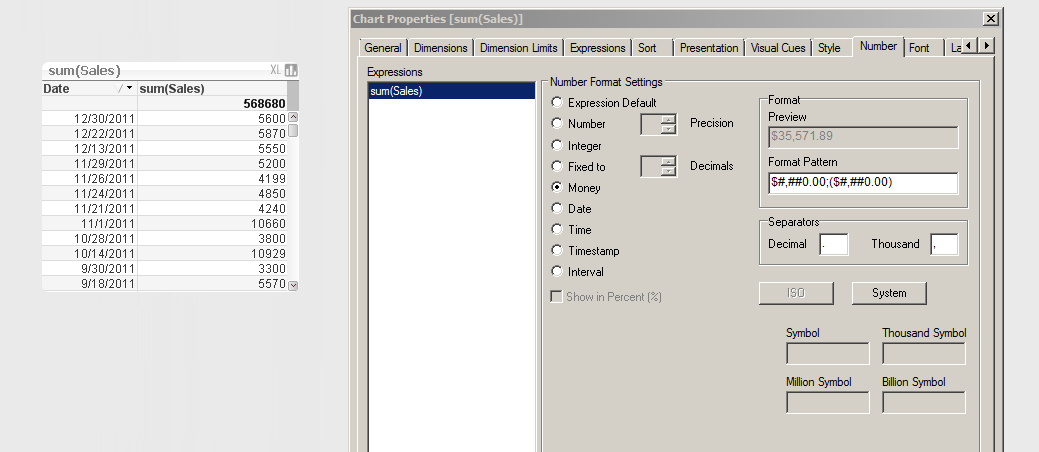Select the 11/1/2011 date cell
1039x452 pixels.
click(x=89, y=223)
